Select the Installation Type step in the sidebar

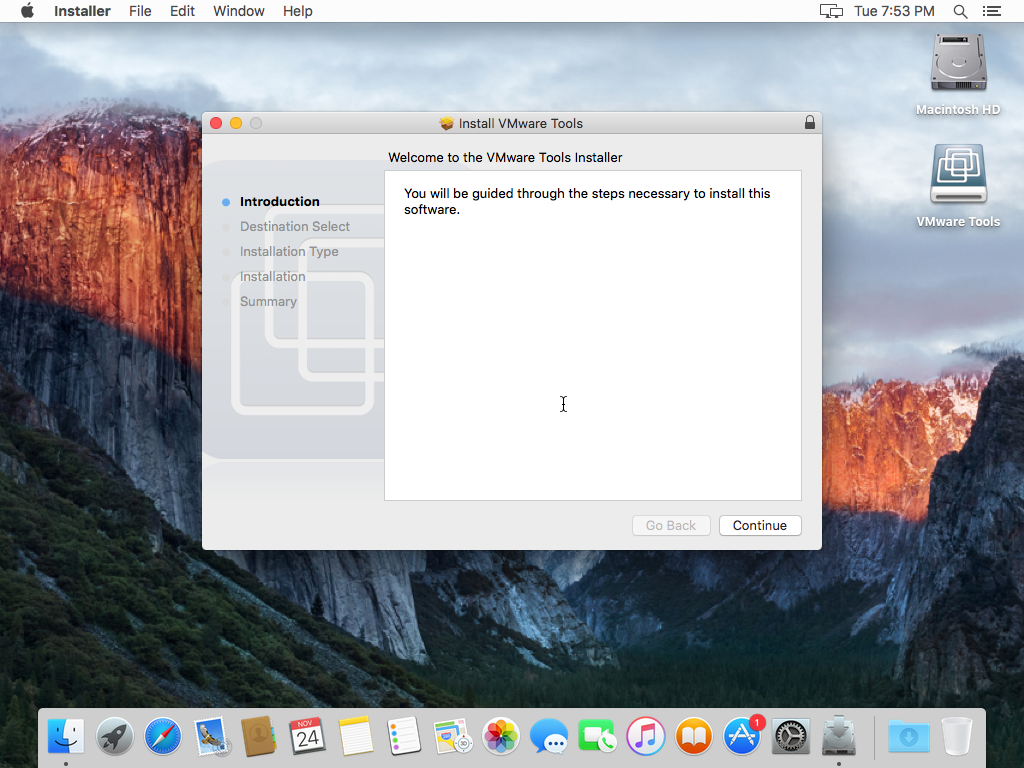tap(289, 251)
